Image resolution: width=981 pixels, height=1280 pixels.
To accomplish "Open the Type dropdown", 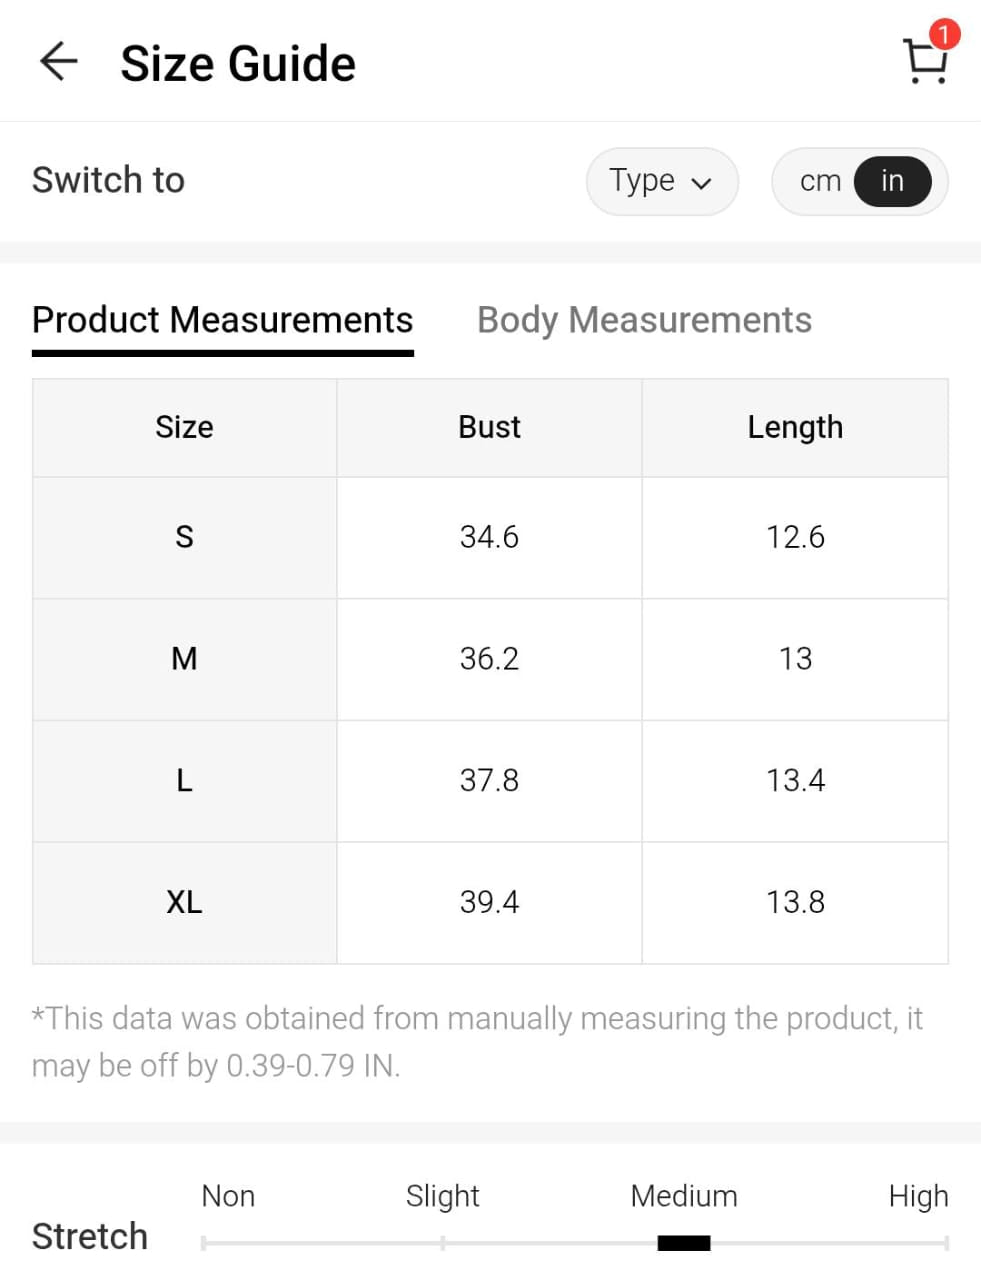I will click(x=660, y=181).
